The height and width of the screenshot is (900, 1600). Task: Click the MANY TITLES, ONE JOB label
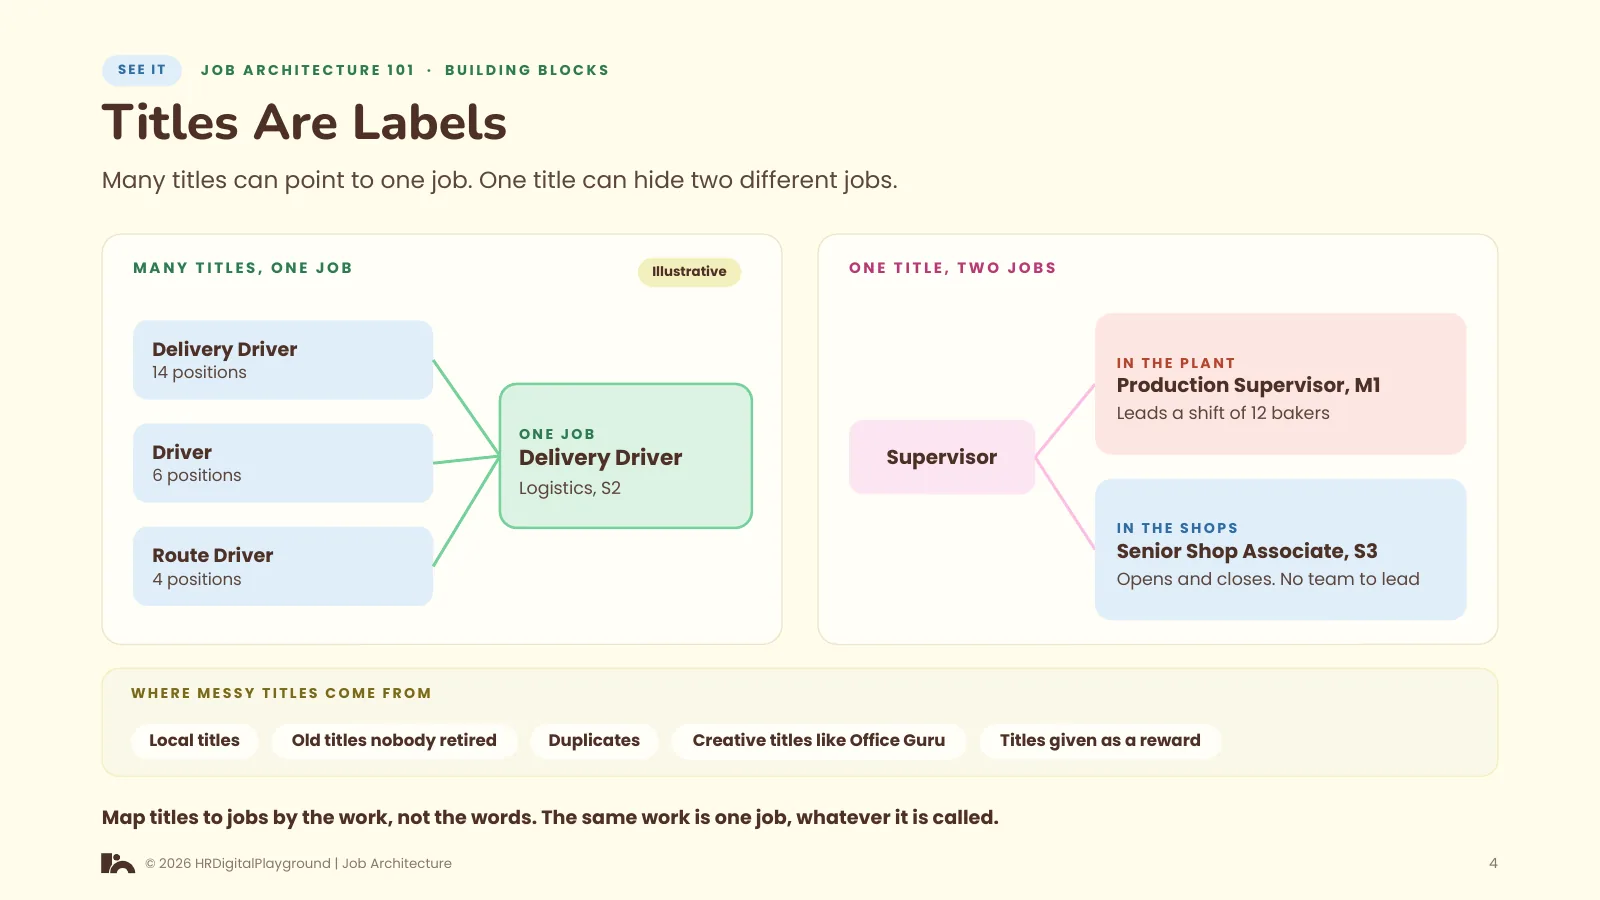coord(243,268)
